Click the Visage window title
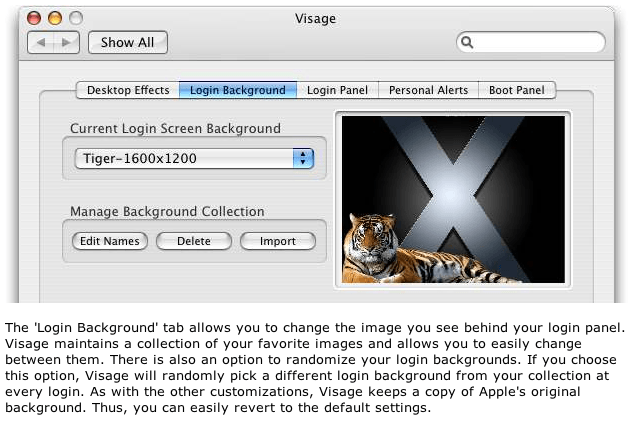This screenshot has width=632, height=426. [315, 19]
